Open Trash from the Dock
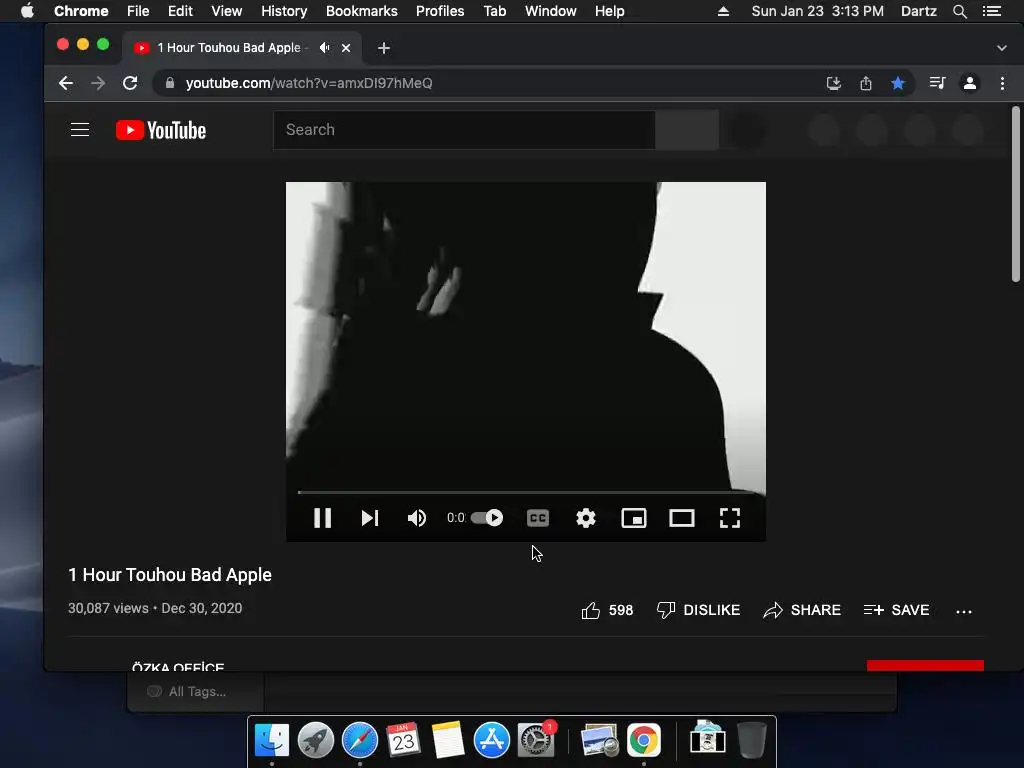The width and height of the screenshot is (1024, 768). click(752, 741)
